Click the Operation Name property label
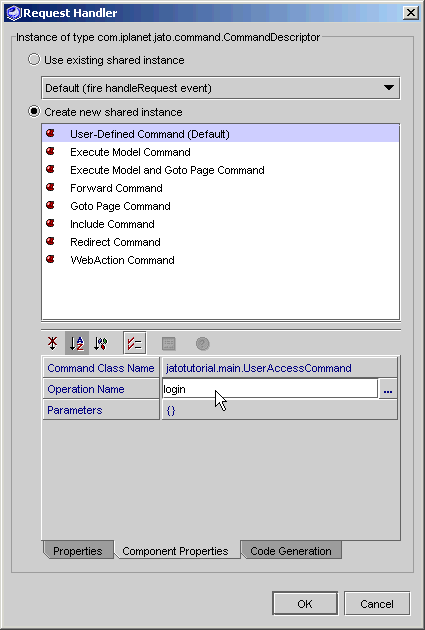 pos(101,389)
